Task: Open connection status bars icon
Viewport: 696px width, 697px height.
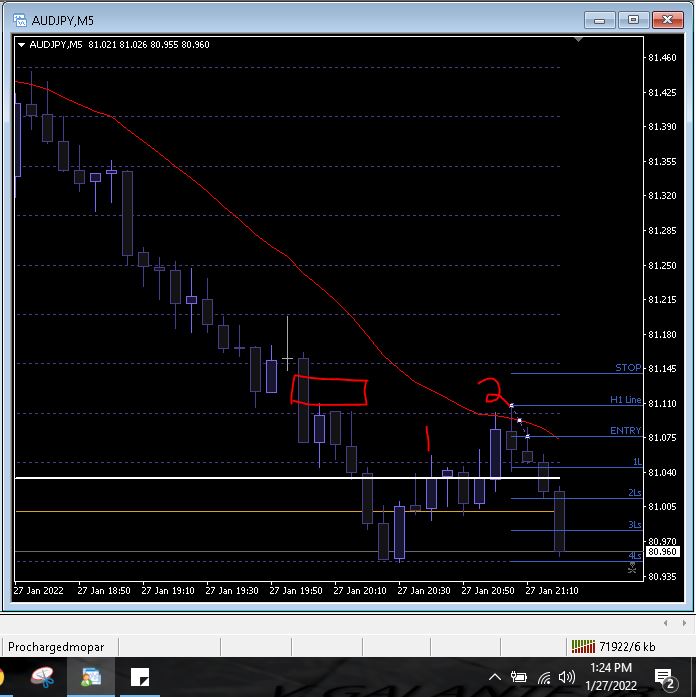Action: coord(583,646)
